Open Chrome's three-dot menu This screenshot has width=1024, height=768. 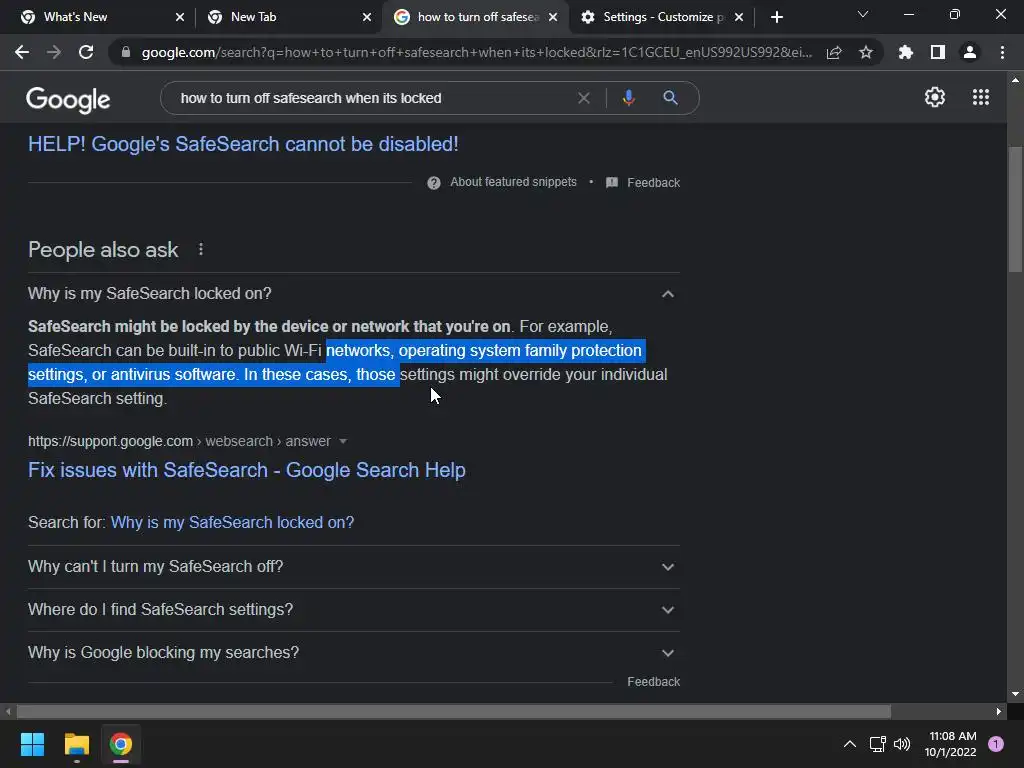[x=1002, y=52]
